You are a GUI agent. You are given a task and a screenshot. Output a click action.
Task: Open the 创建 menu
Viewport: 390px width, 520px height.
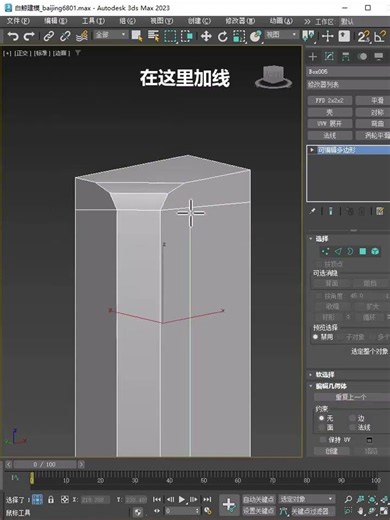click(x=199, y=21)
